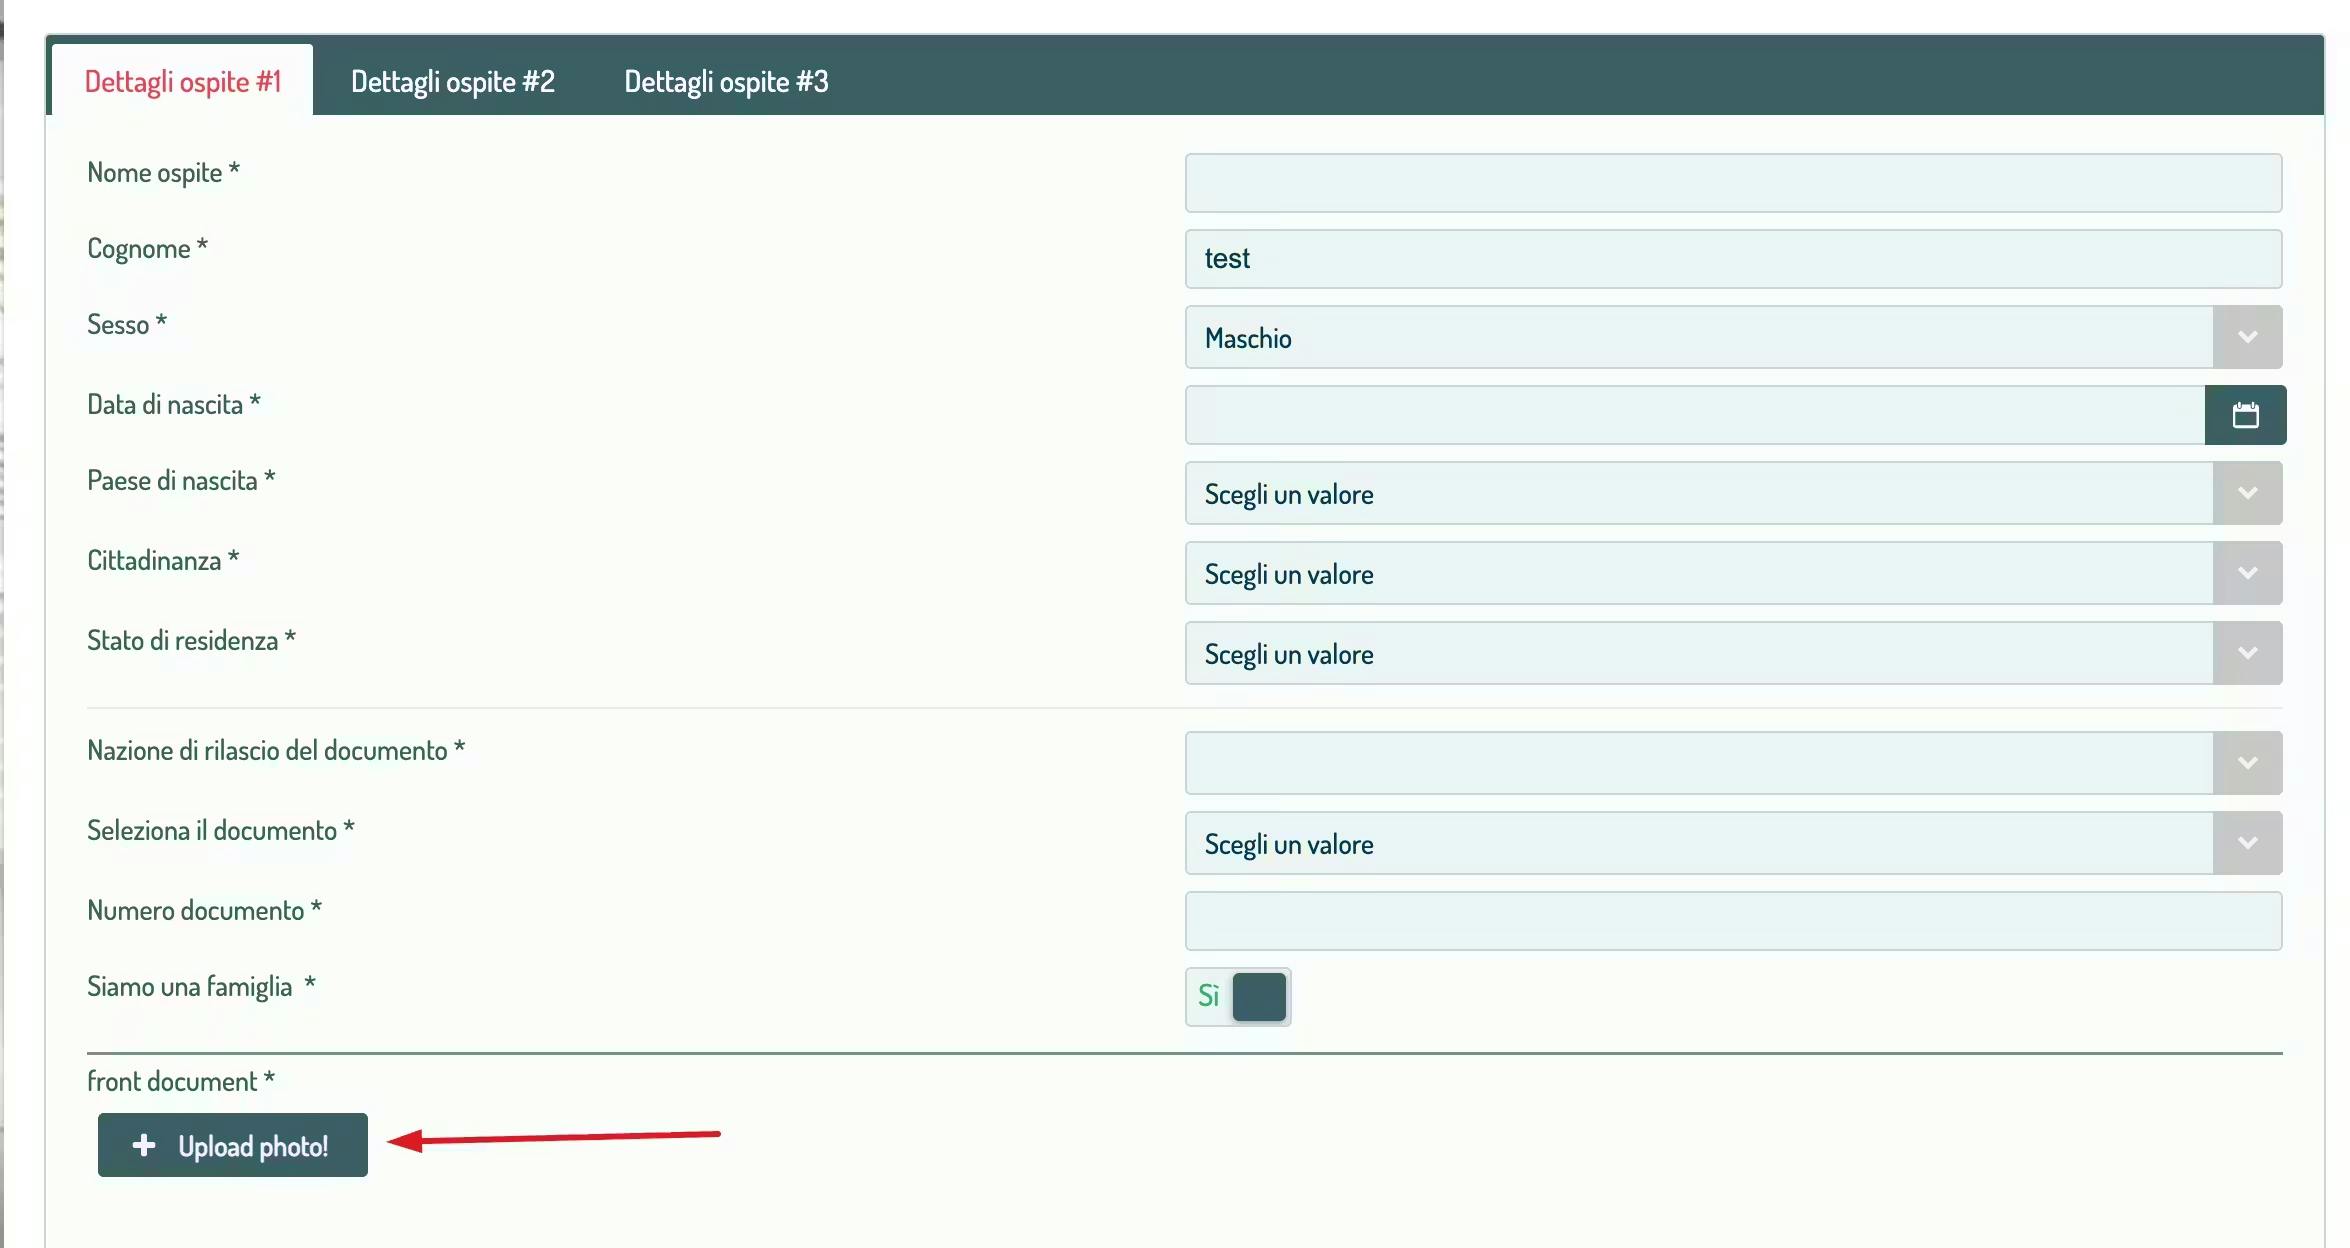
Task: Open the Maschio gender dropdown
Action: click(1698, 337)
